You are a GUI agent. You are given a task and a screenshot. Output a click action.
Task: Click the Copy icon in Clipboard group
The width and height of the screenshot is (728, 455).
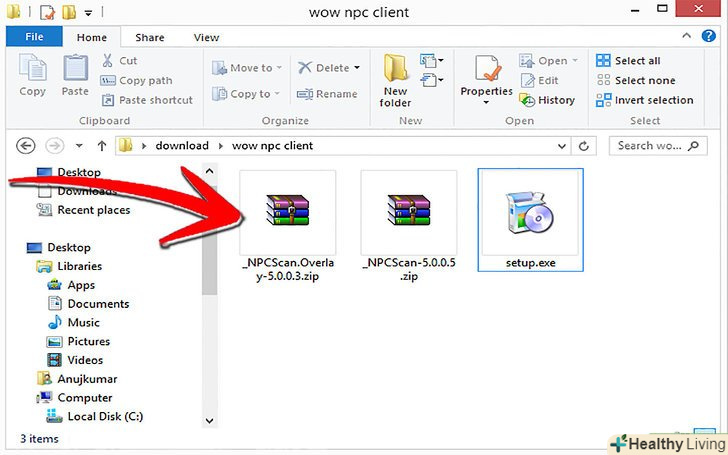32,75
